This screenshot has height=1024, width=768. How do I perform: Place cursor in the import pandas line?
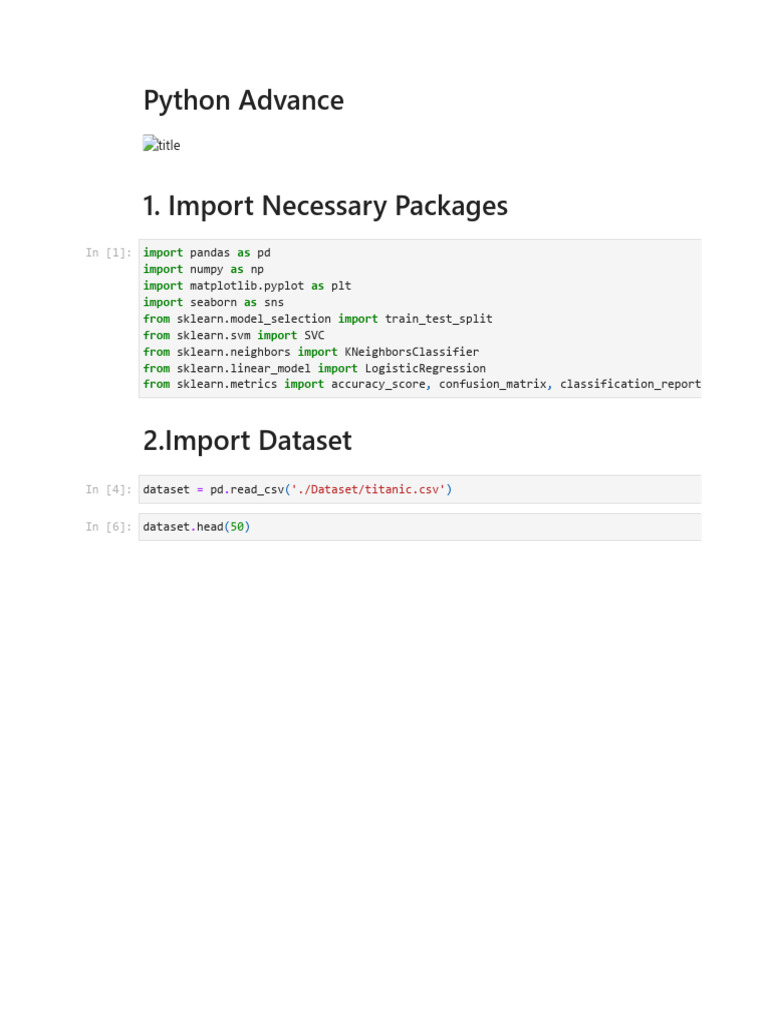pyautogui.click(x=207, y=253)
